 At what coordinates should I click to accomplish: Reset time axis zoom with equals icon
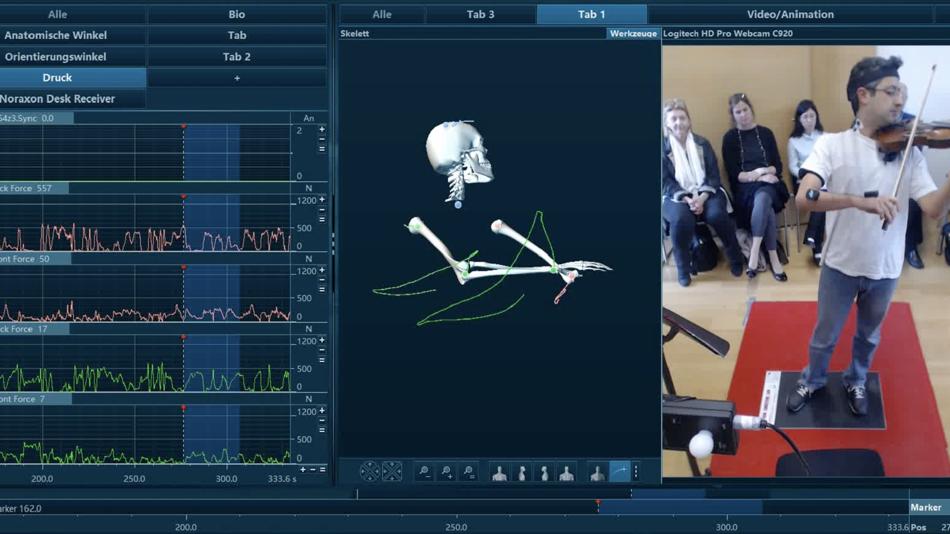click(322, 470)
